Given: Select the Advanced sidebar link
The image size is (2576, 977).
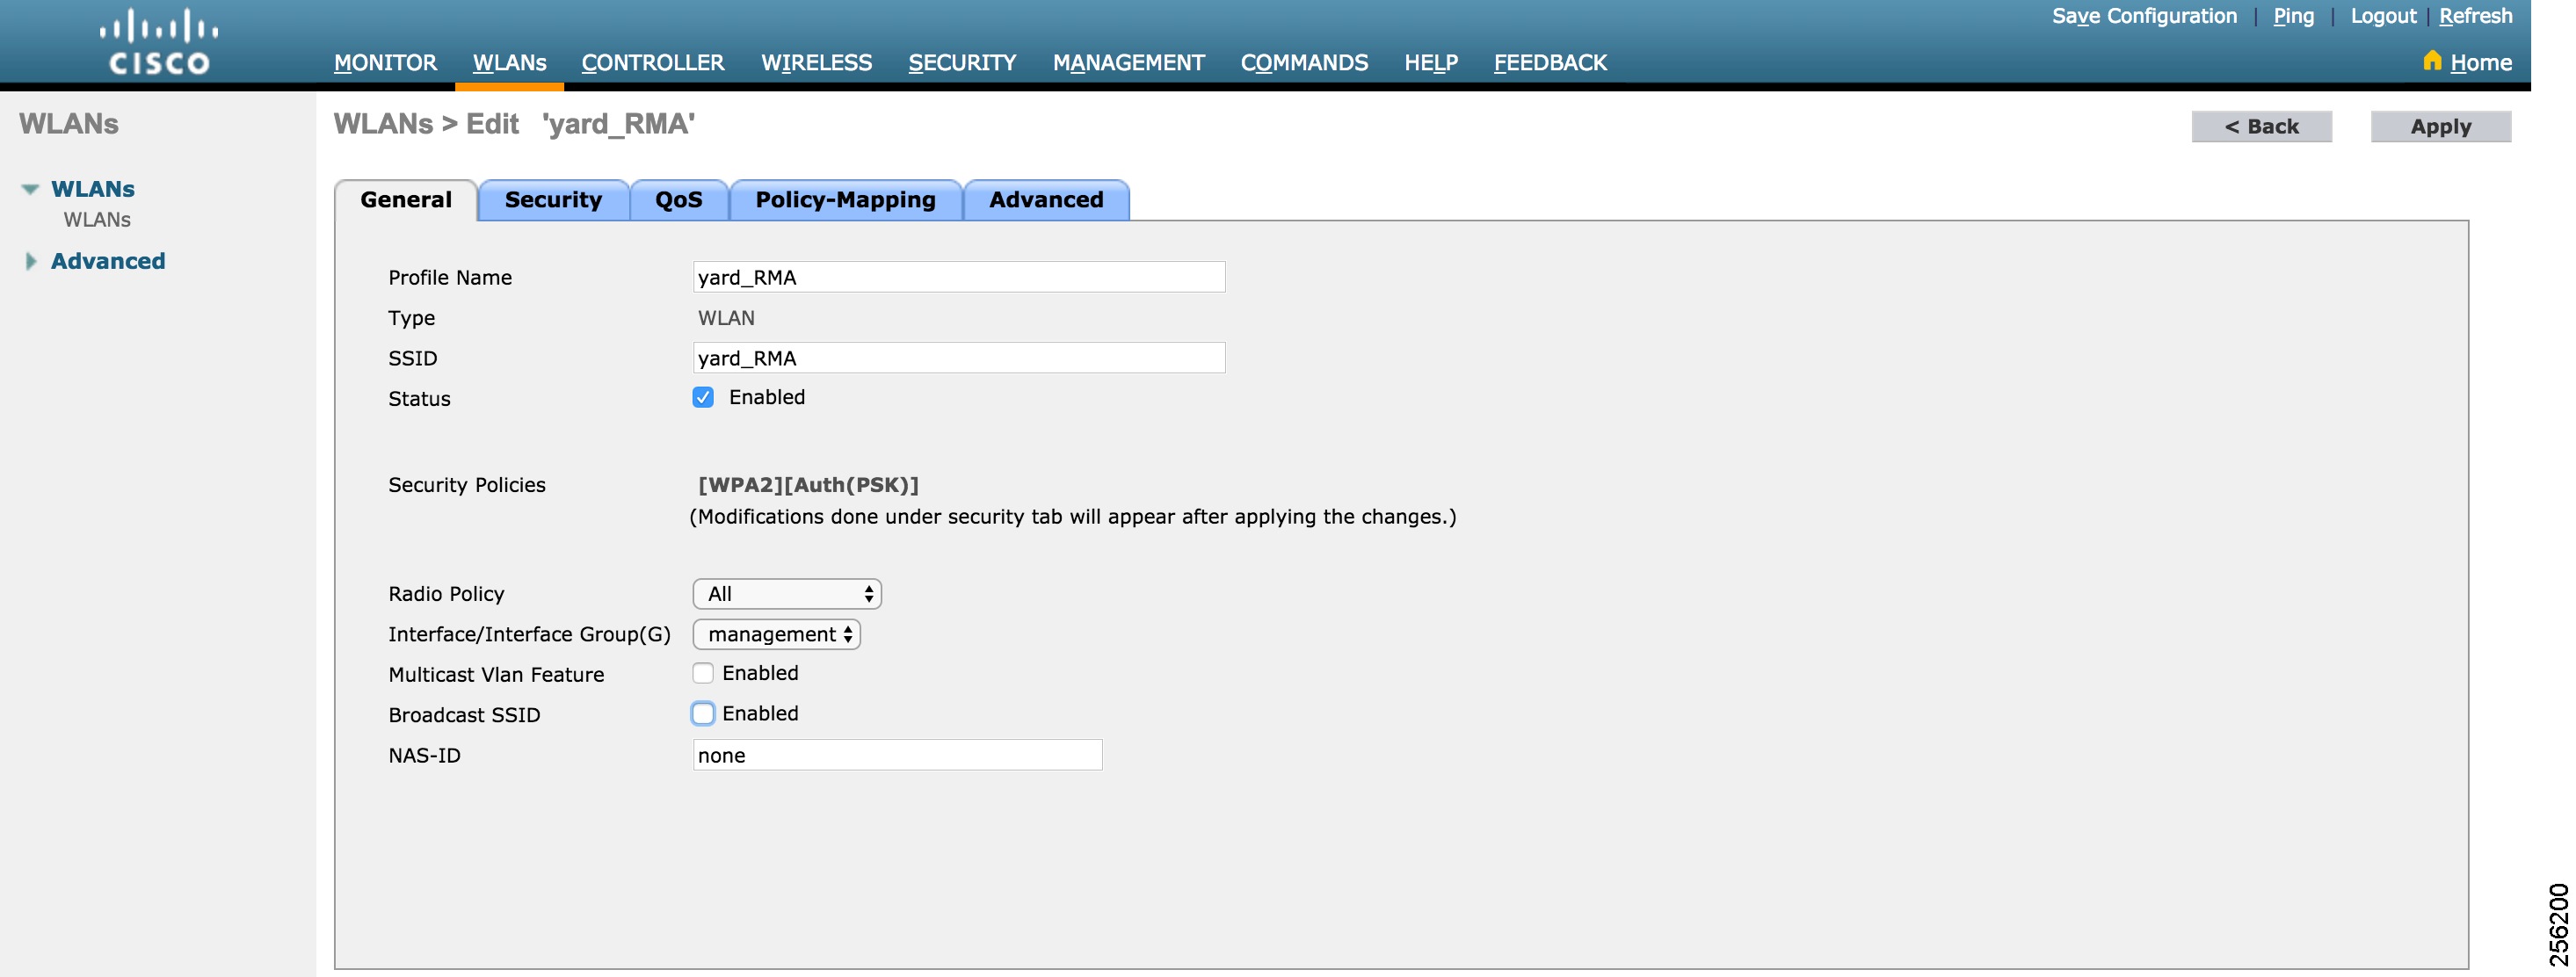Looking at the screenshot, I should click(108, 261).
